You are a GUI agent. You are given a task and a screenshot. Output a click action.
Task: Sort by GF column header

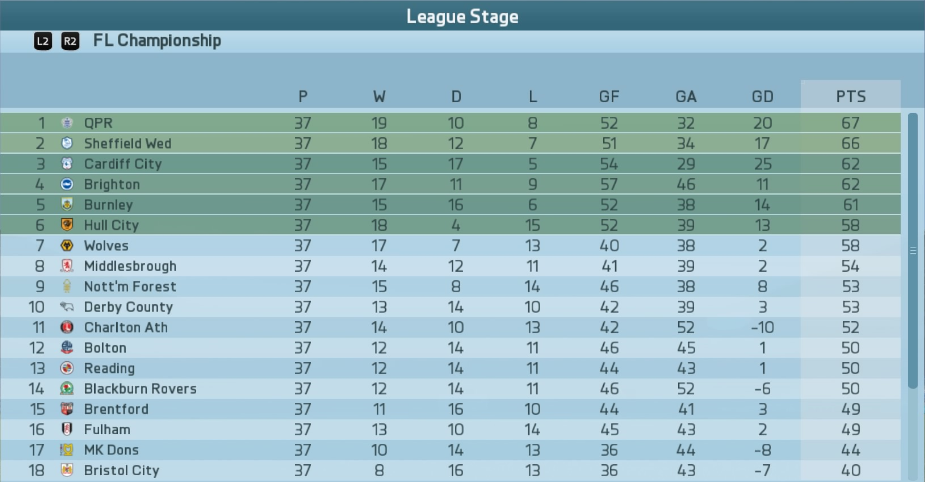[x=609, y=96]
